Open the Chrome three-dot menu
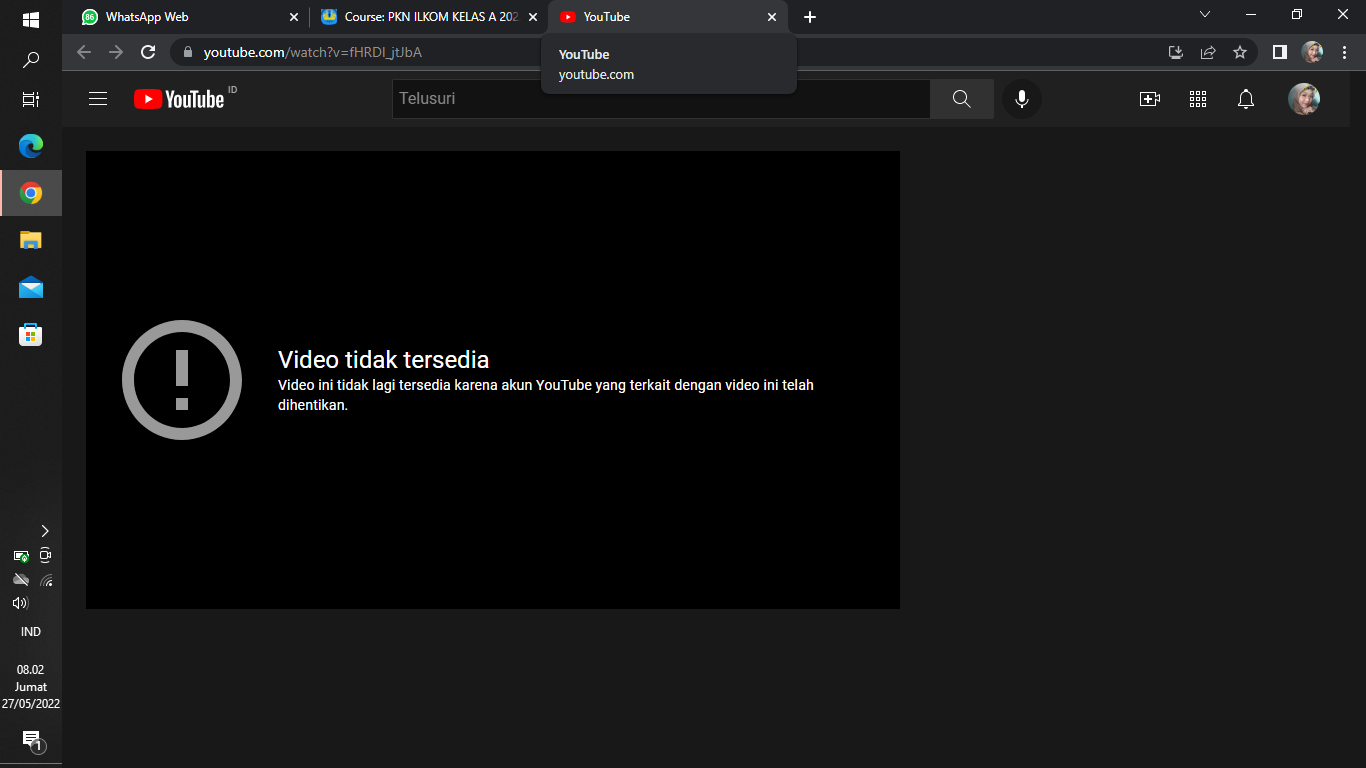This screenshot has height=768, width=1366. click(x=1344, y=52)
